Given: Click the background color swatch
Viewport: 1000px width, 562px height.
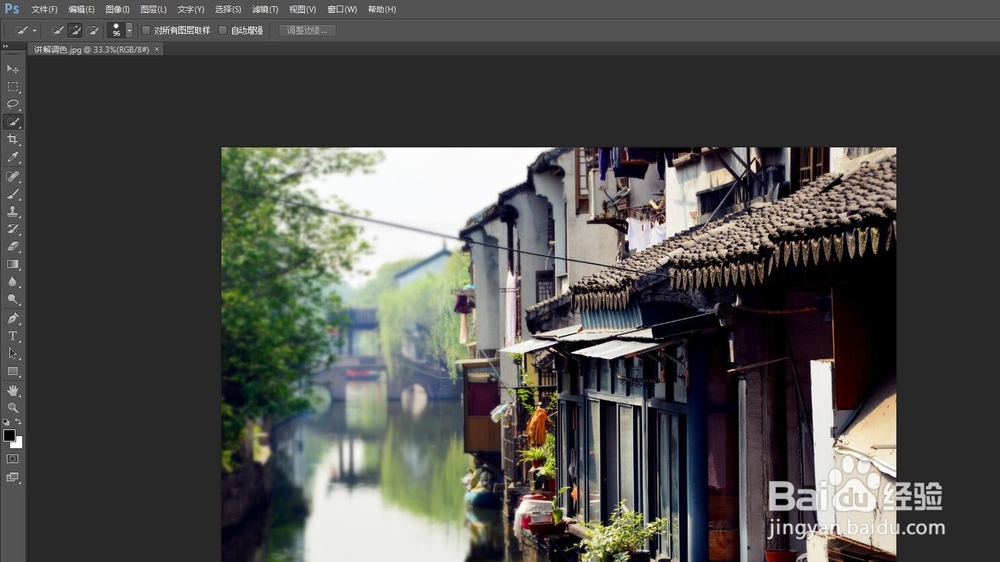Looking at the screenshot, I should point(18,443).
